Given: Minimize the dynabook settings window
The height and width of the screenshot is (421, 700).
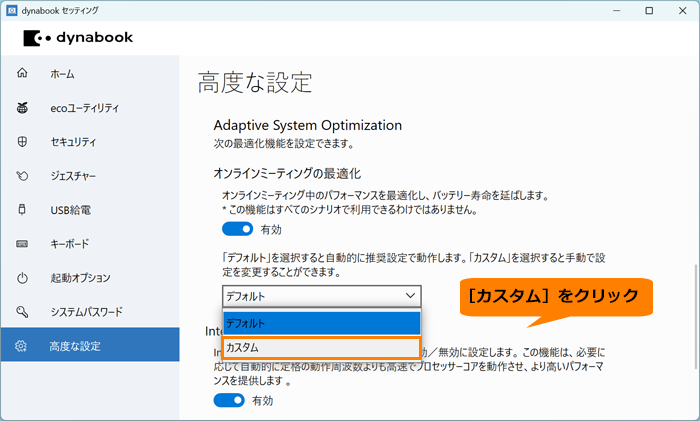Looking at the screenshot, I should 617,10.
